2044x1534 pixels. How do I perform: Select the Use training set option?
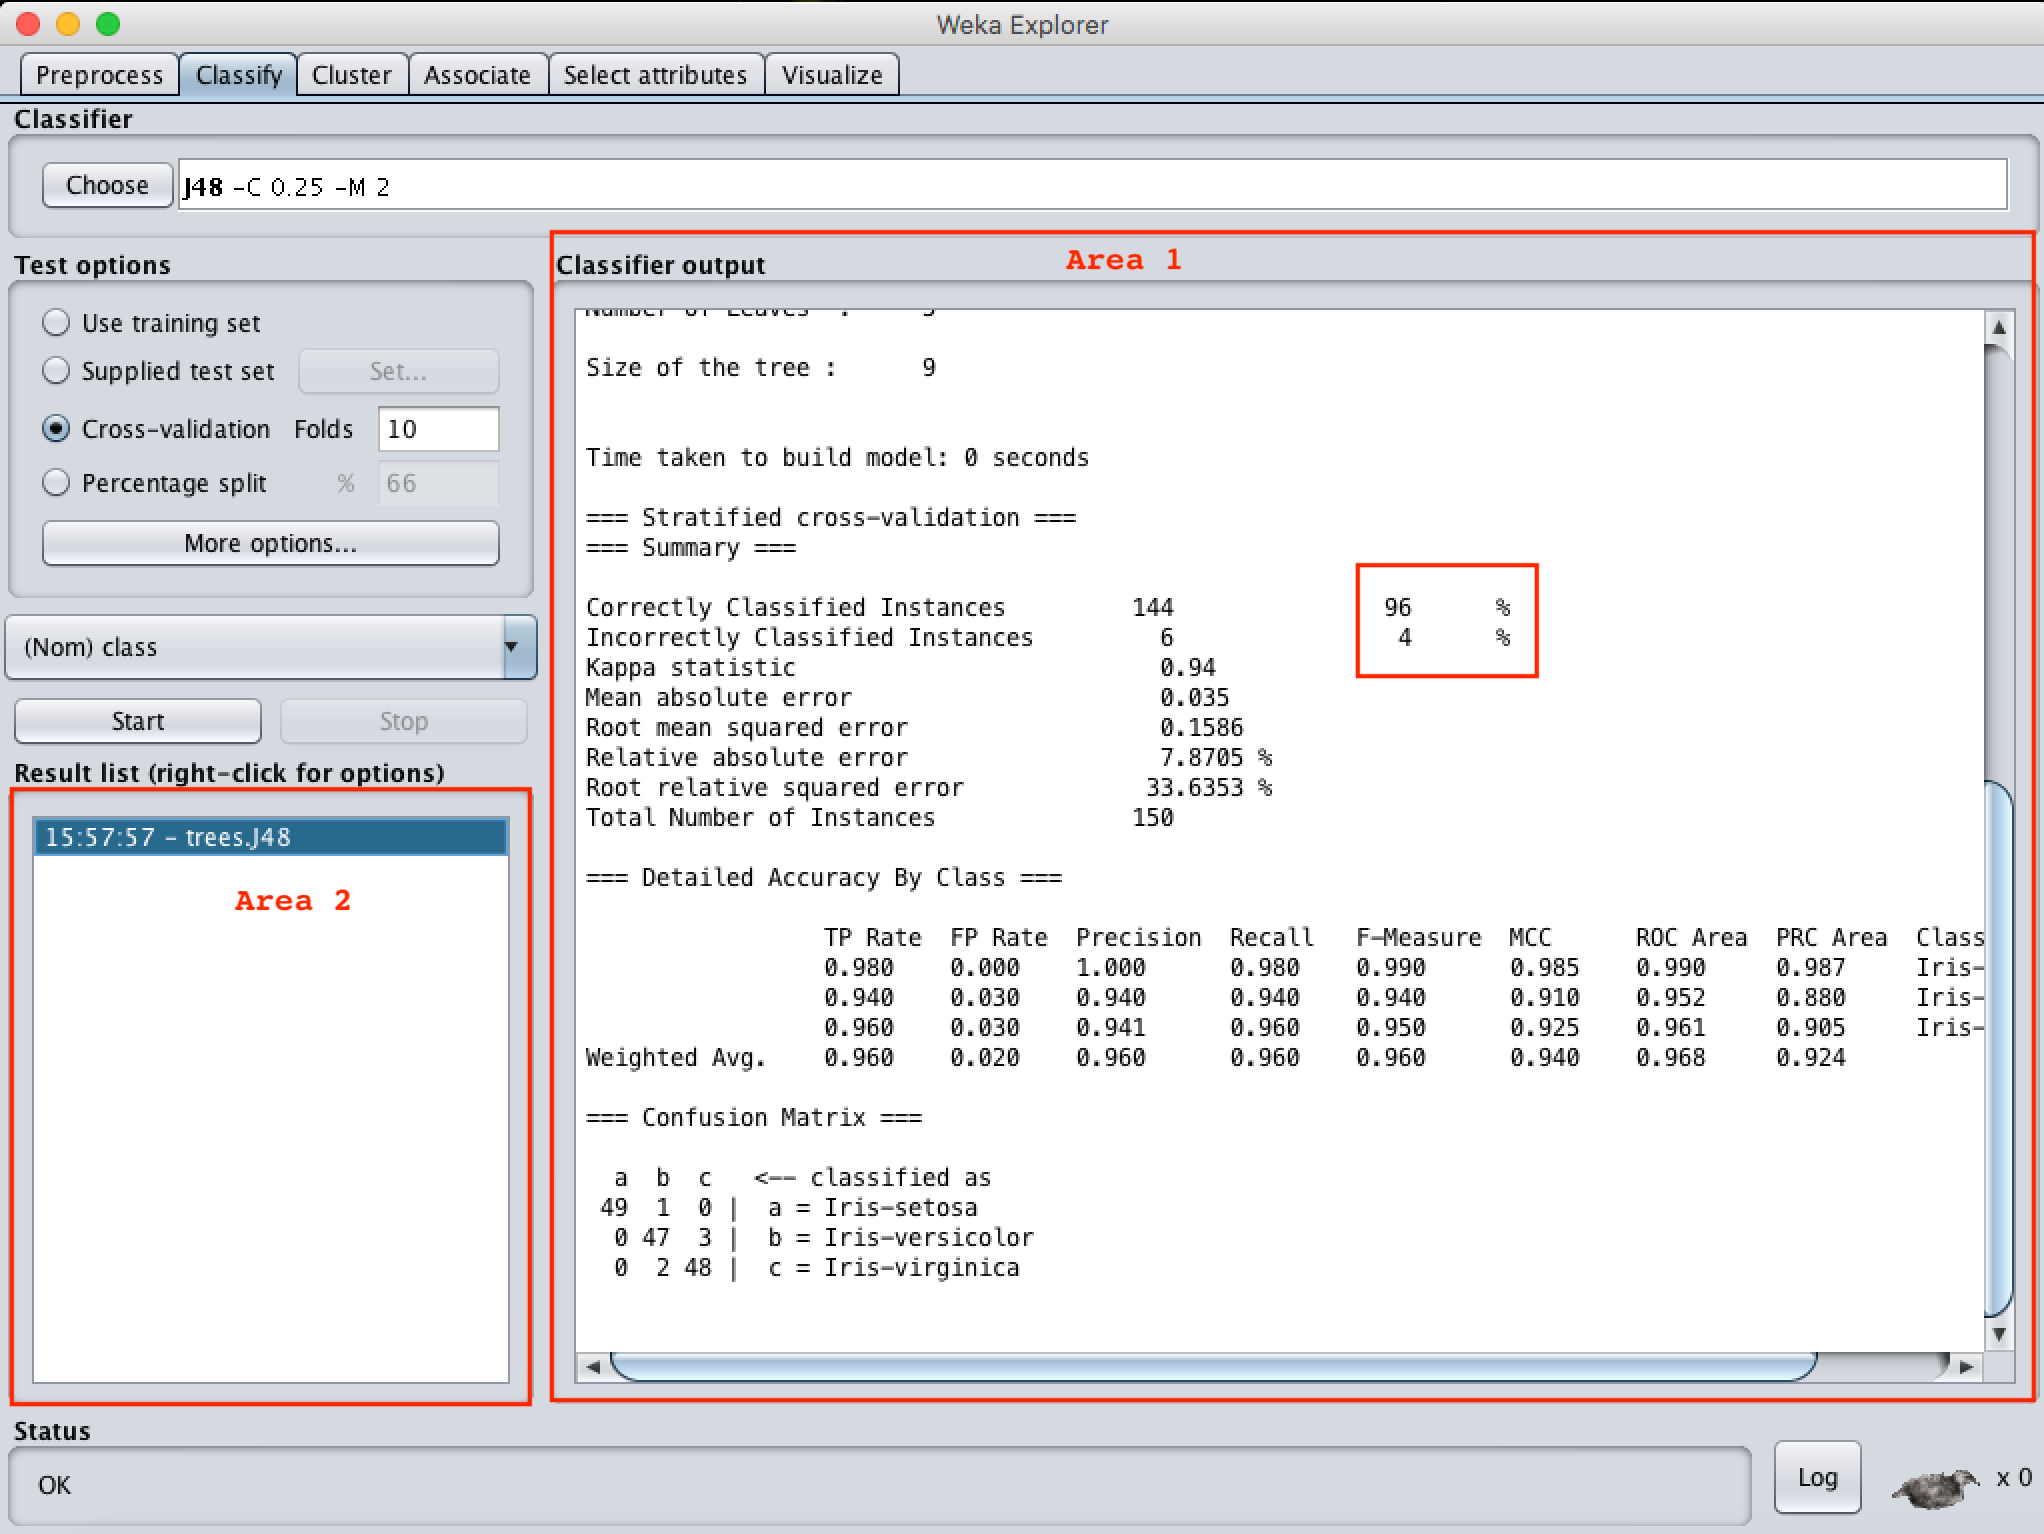coord(56,323)
